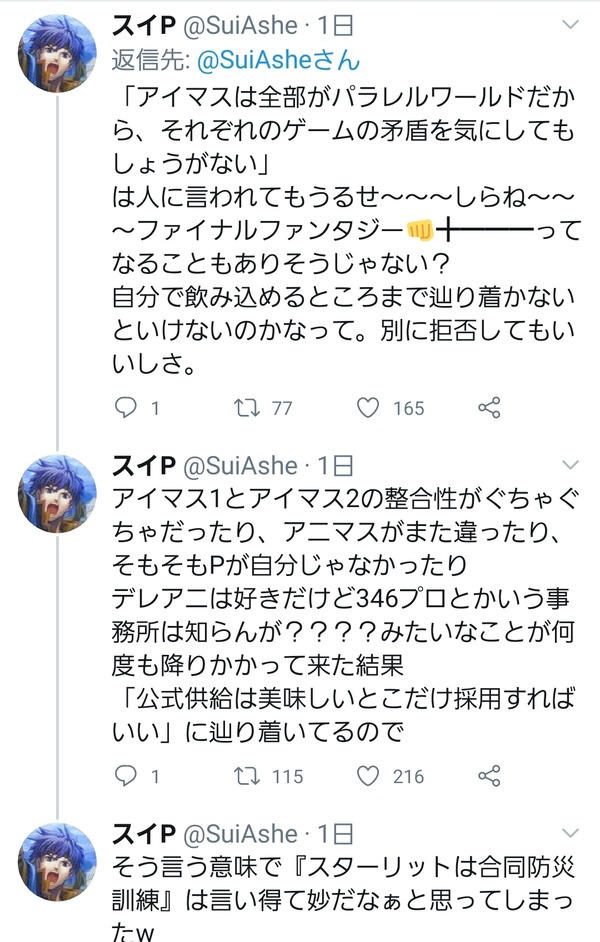Screen dimensions: 600x942
Task: Open スイP's avatar on first tweet
Action: pyautogui.click(x=57, y=53)
